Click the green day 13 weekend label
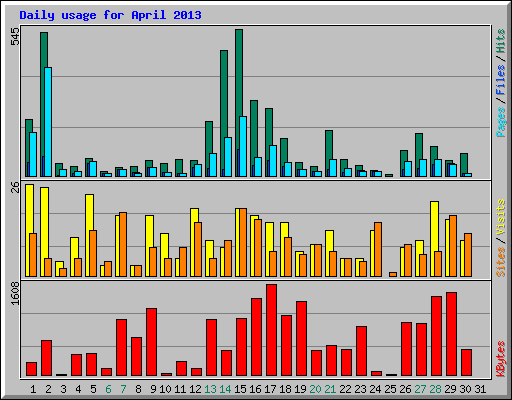512x400 pixels. tap(210, 389)
